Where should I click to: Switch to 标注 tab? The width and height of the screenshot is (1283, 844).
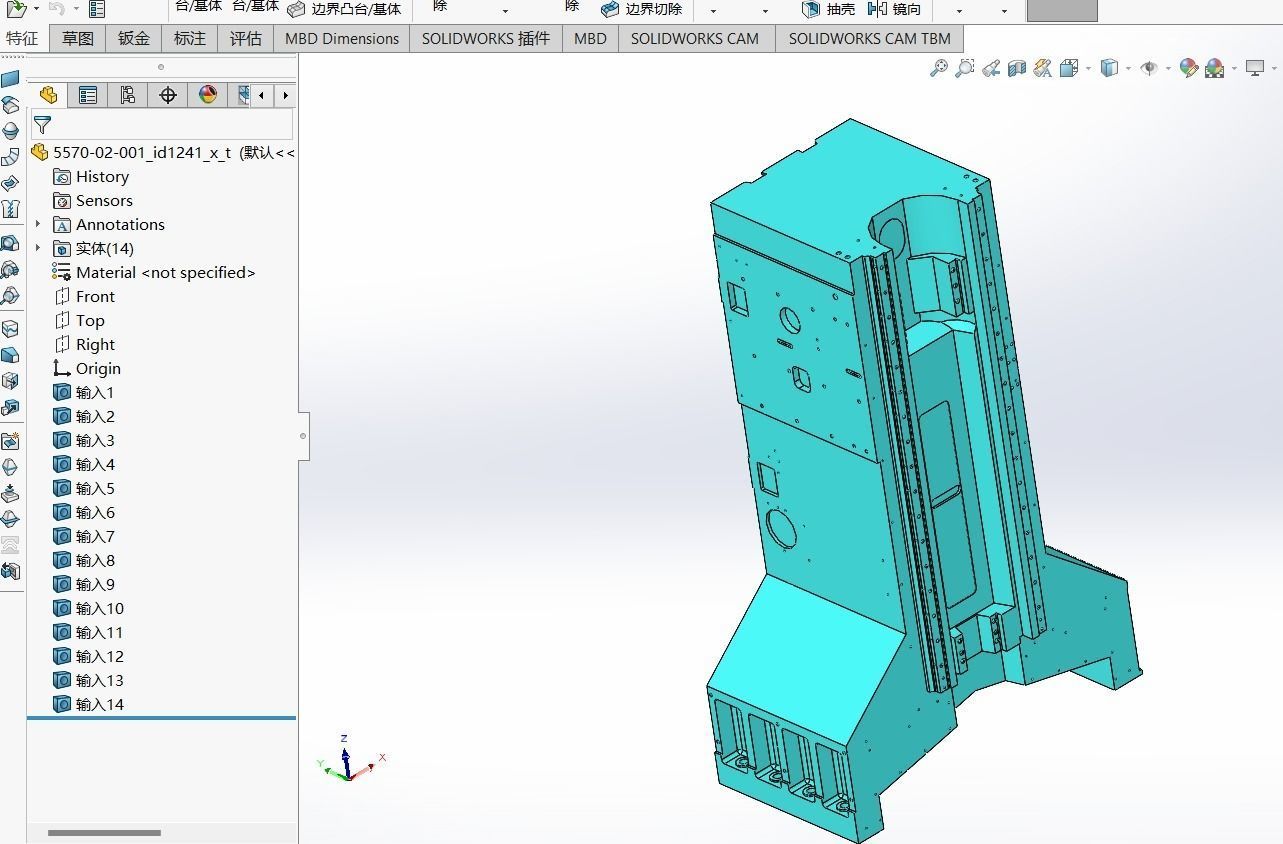[x=190, y=38]
